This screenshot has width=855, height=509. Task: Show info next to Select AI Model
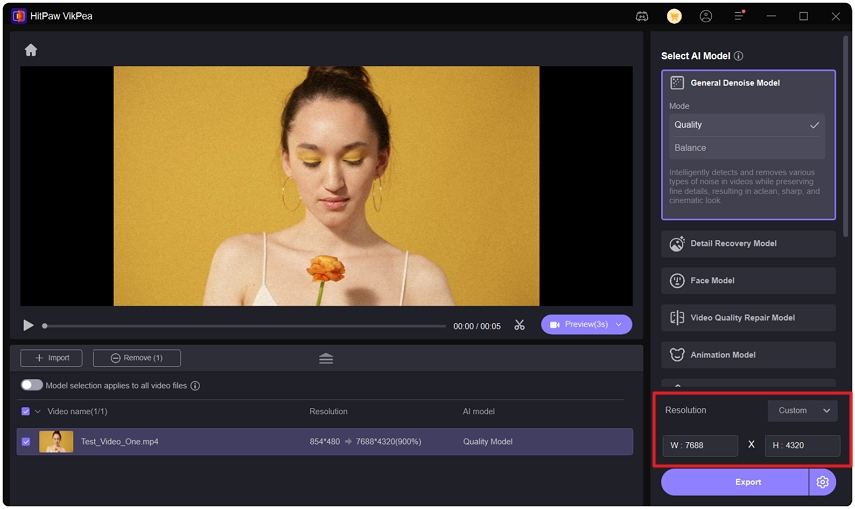pyautogui.click(x=738, y=56)
